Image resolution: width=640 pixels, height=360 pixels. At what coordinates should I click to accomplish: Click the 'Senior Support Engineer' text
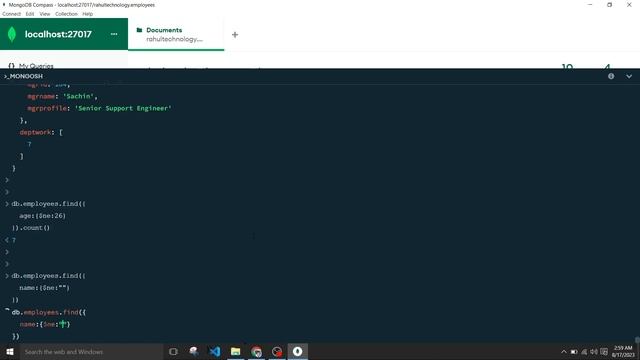click(123, 108)
